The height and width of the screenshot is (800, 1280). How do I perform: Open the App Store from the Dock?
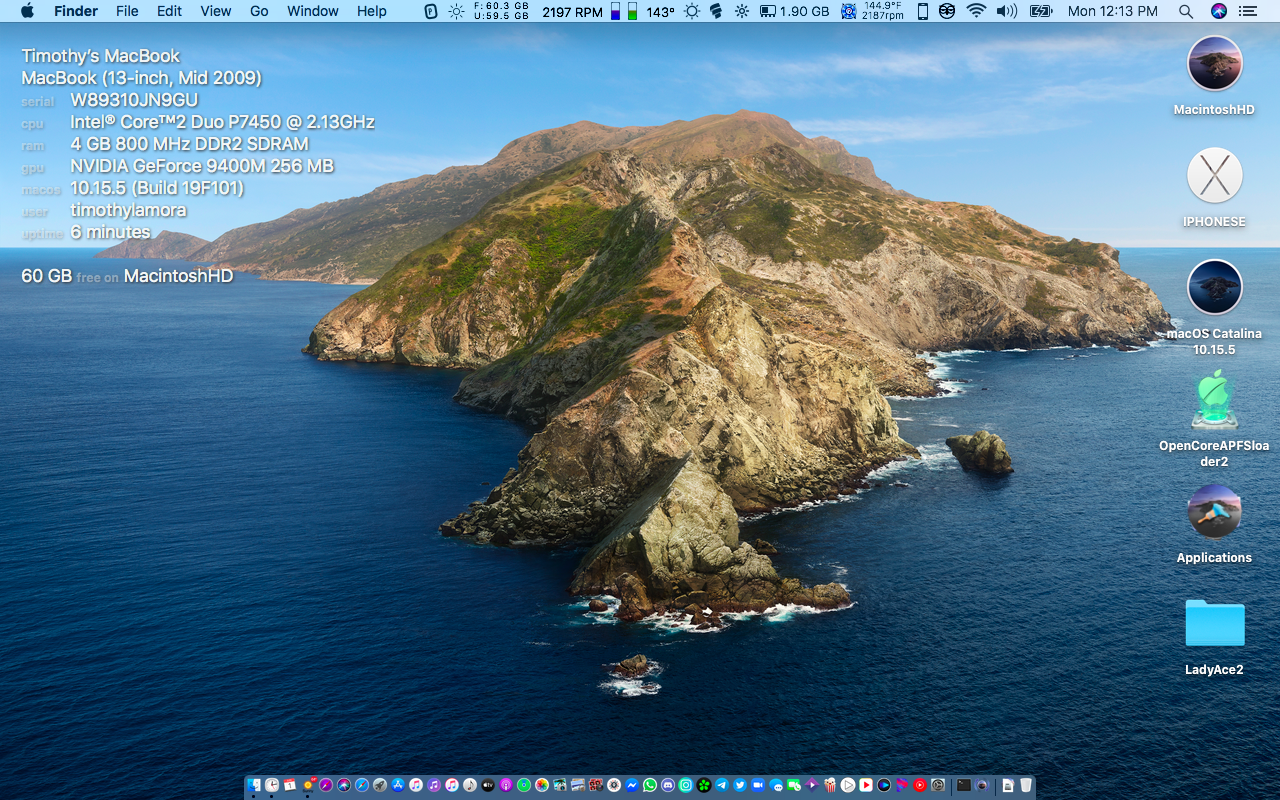click(x=398, y=785)
